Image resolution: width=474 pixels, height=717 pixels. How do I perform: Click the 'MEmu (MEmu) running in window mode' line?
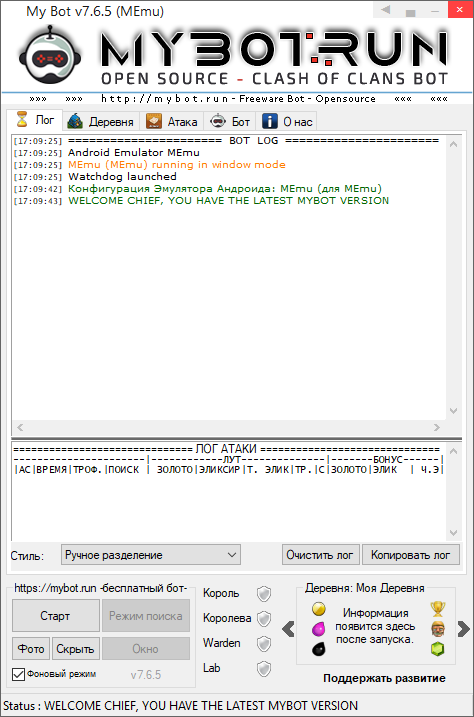pyautogui.click(x=177, y=165)
